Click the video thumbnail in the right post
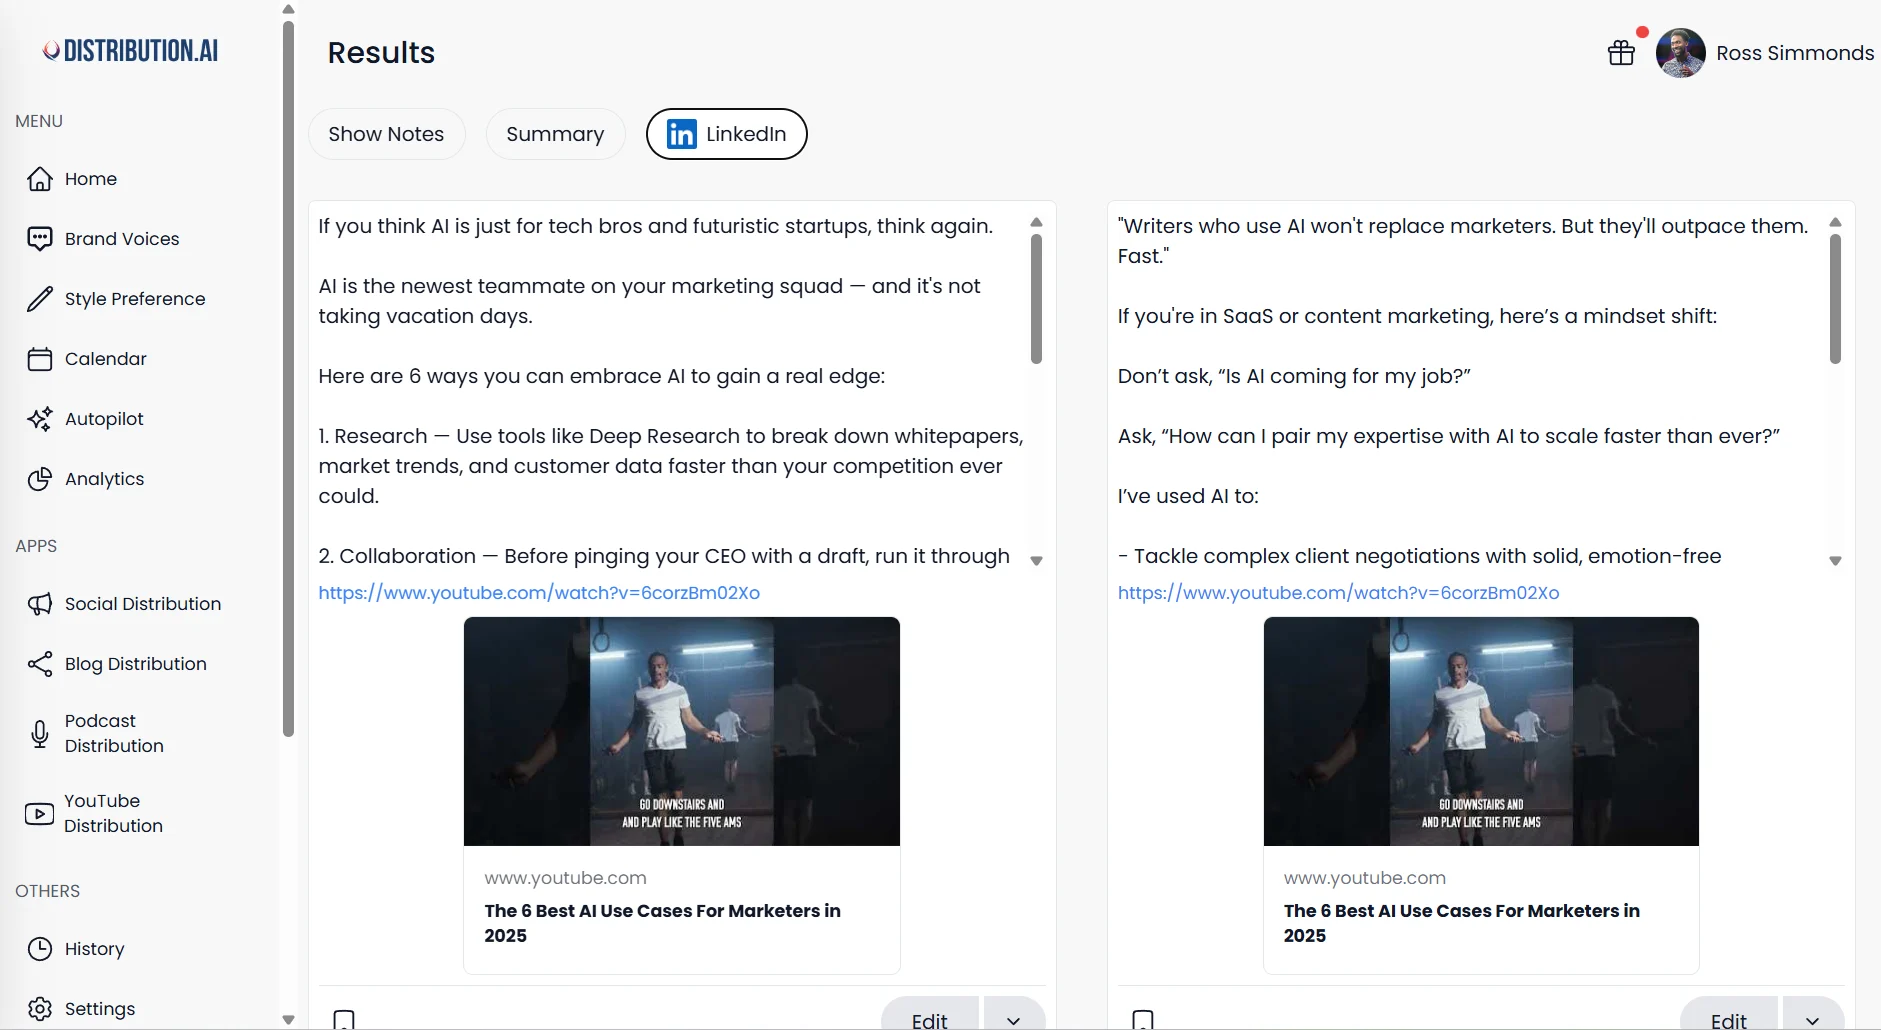Screen dimensions: 1881x1030 1480,731
